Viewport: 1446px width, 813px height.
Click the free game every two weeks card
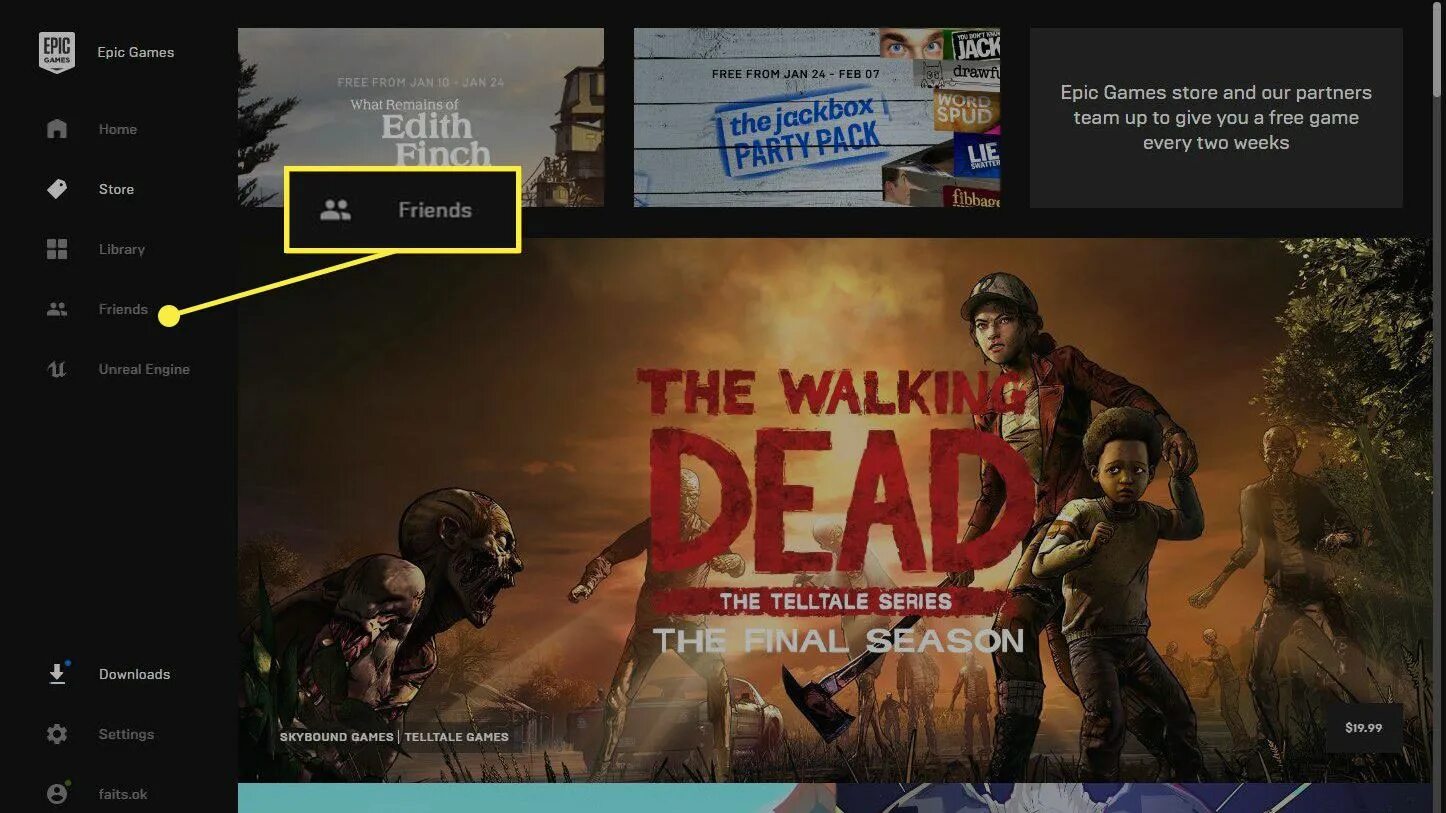pyautogui.click(x=1216, y=117)
